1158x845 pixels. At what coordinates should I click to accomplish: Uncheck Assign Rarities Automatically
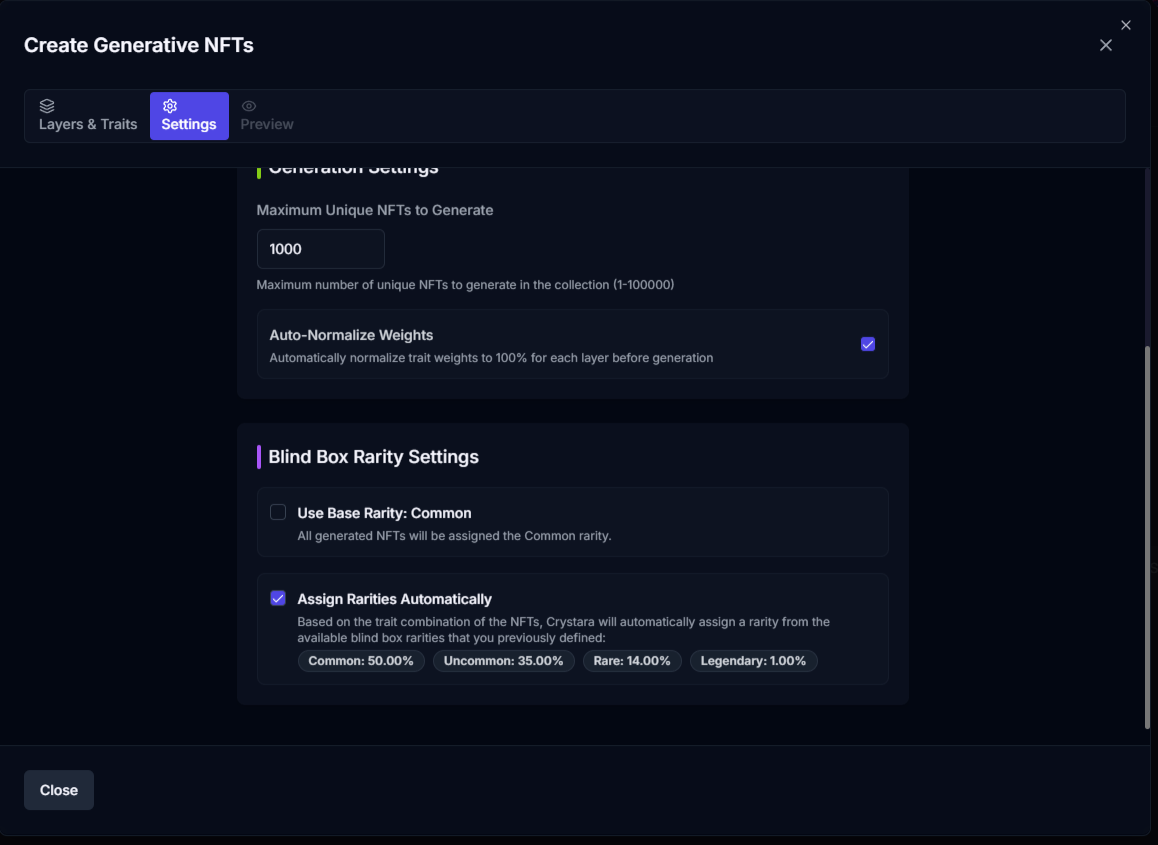click(x=278, y=598)
